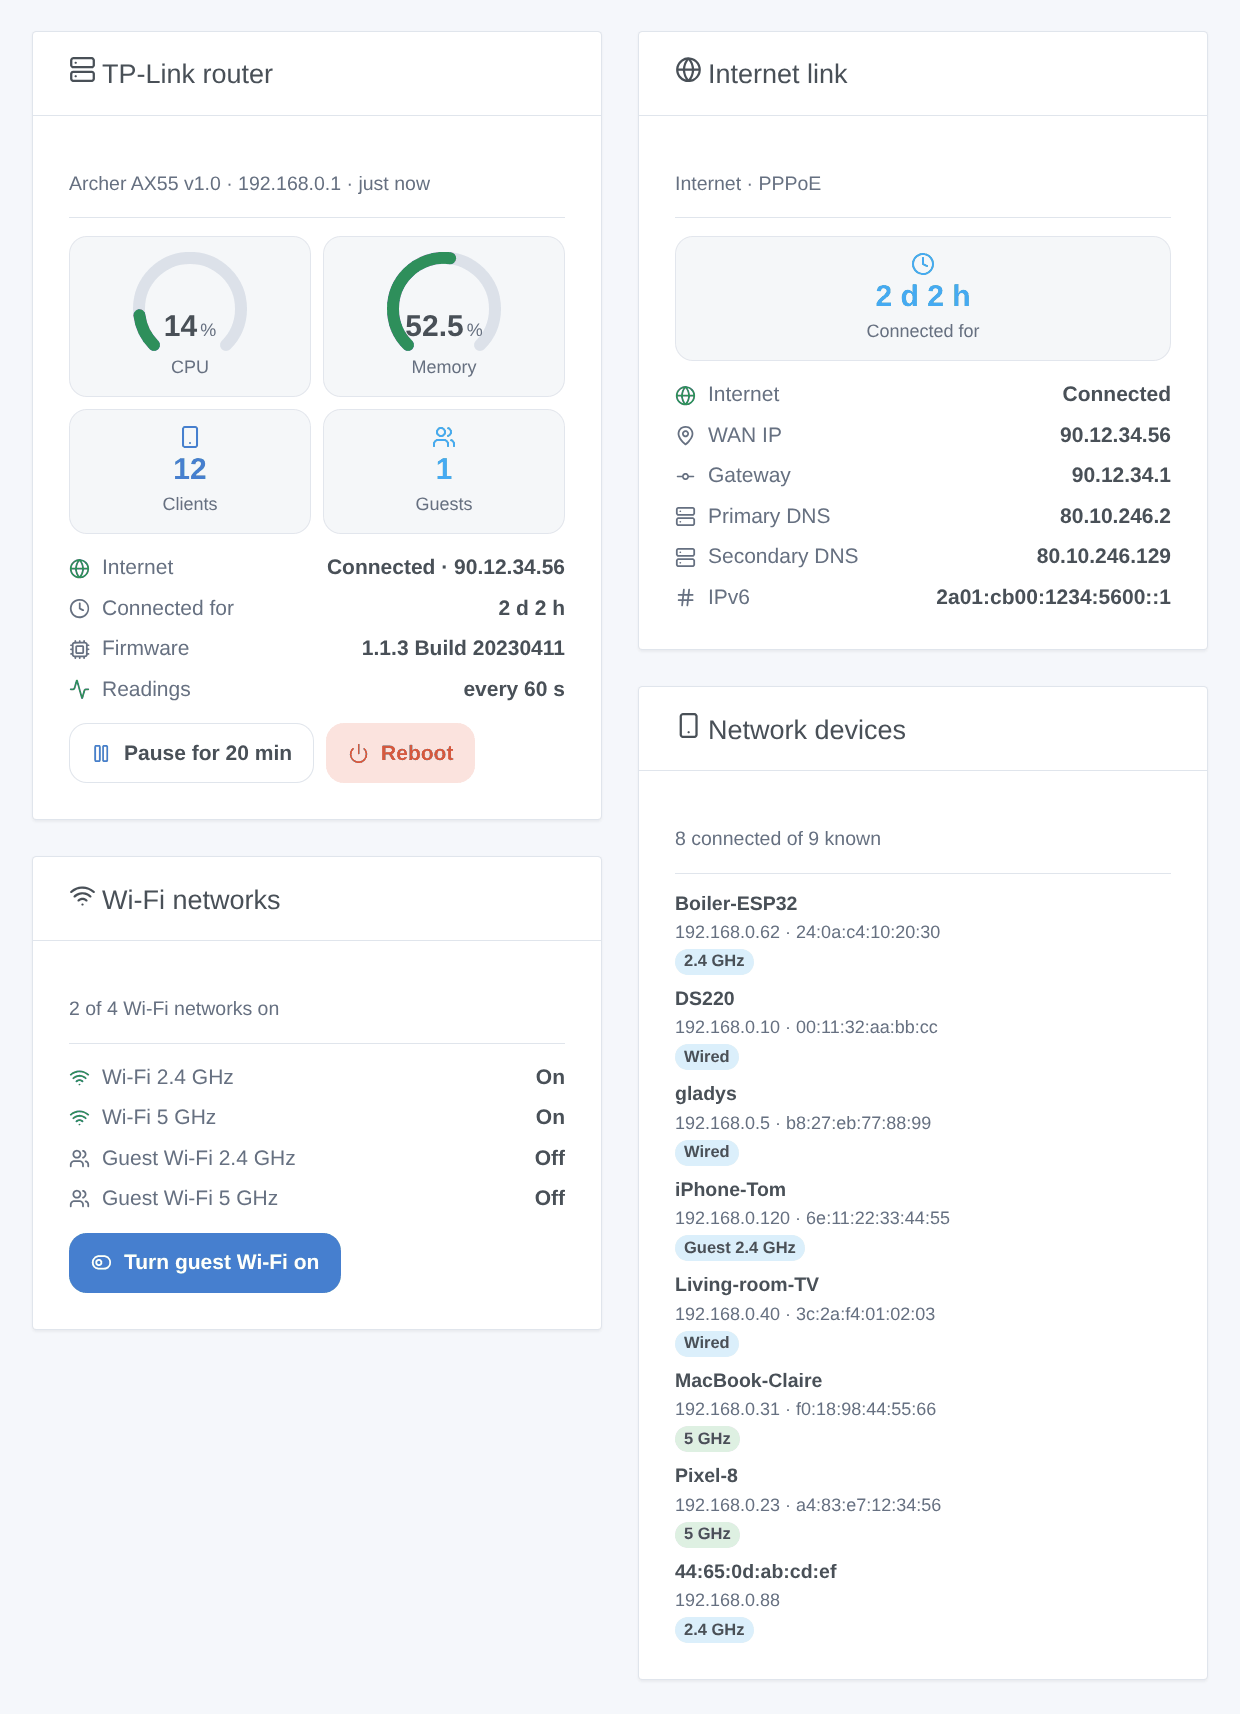1240x1714 pixels.
Task: Turn guest Wi-Fi on
Action: (205, 1263)
